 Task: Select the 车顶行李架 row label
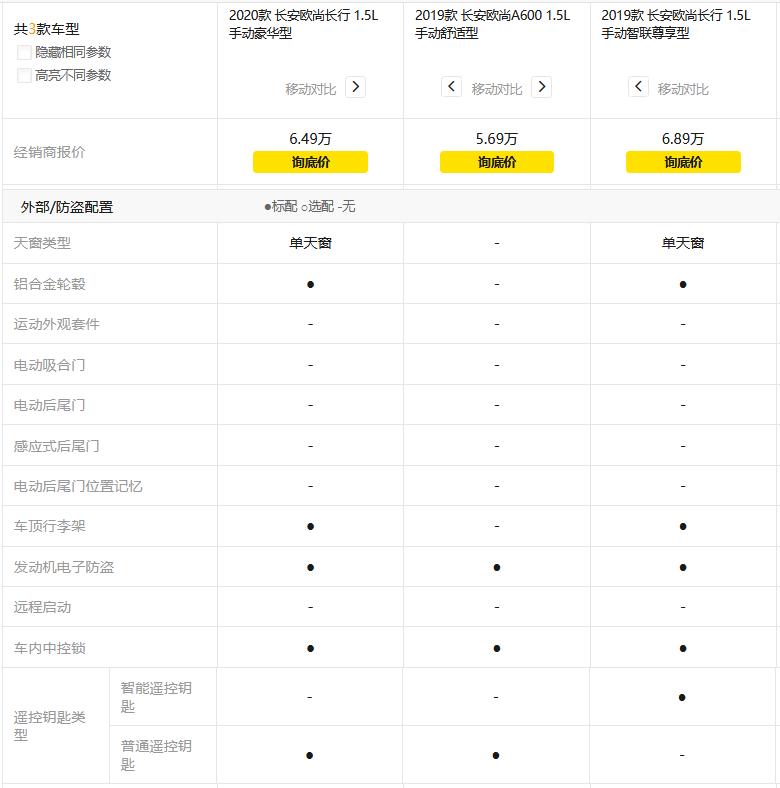tap(49, 526)
